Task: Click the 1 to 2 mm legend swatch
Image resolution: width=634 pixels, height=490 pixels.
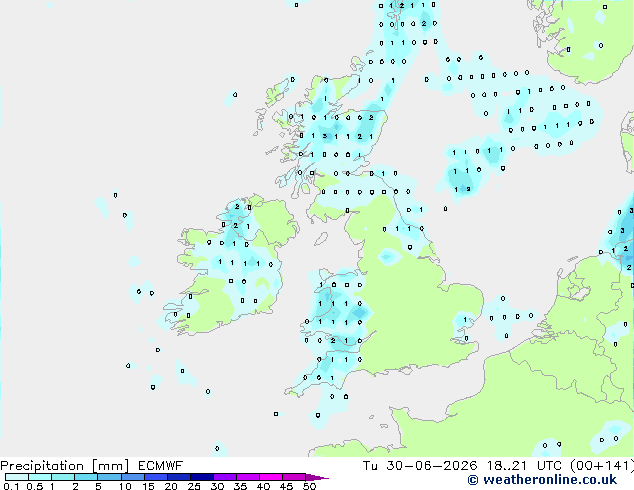Action: (x=63, y=477)
